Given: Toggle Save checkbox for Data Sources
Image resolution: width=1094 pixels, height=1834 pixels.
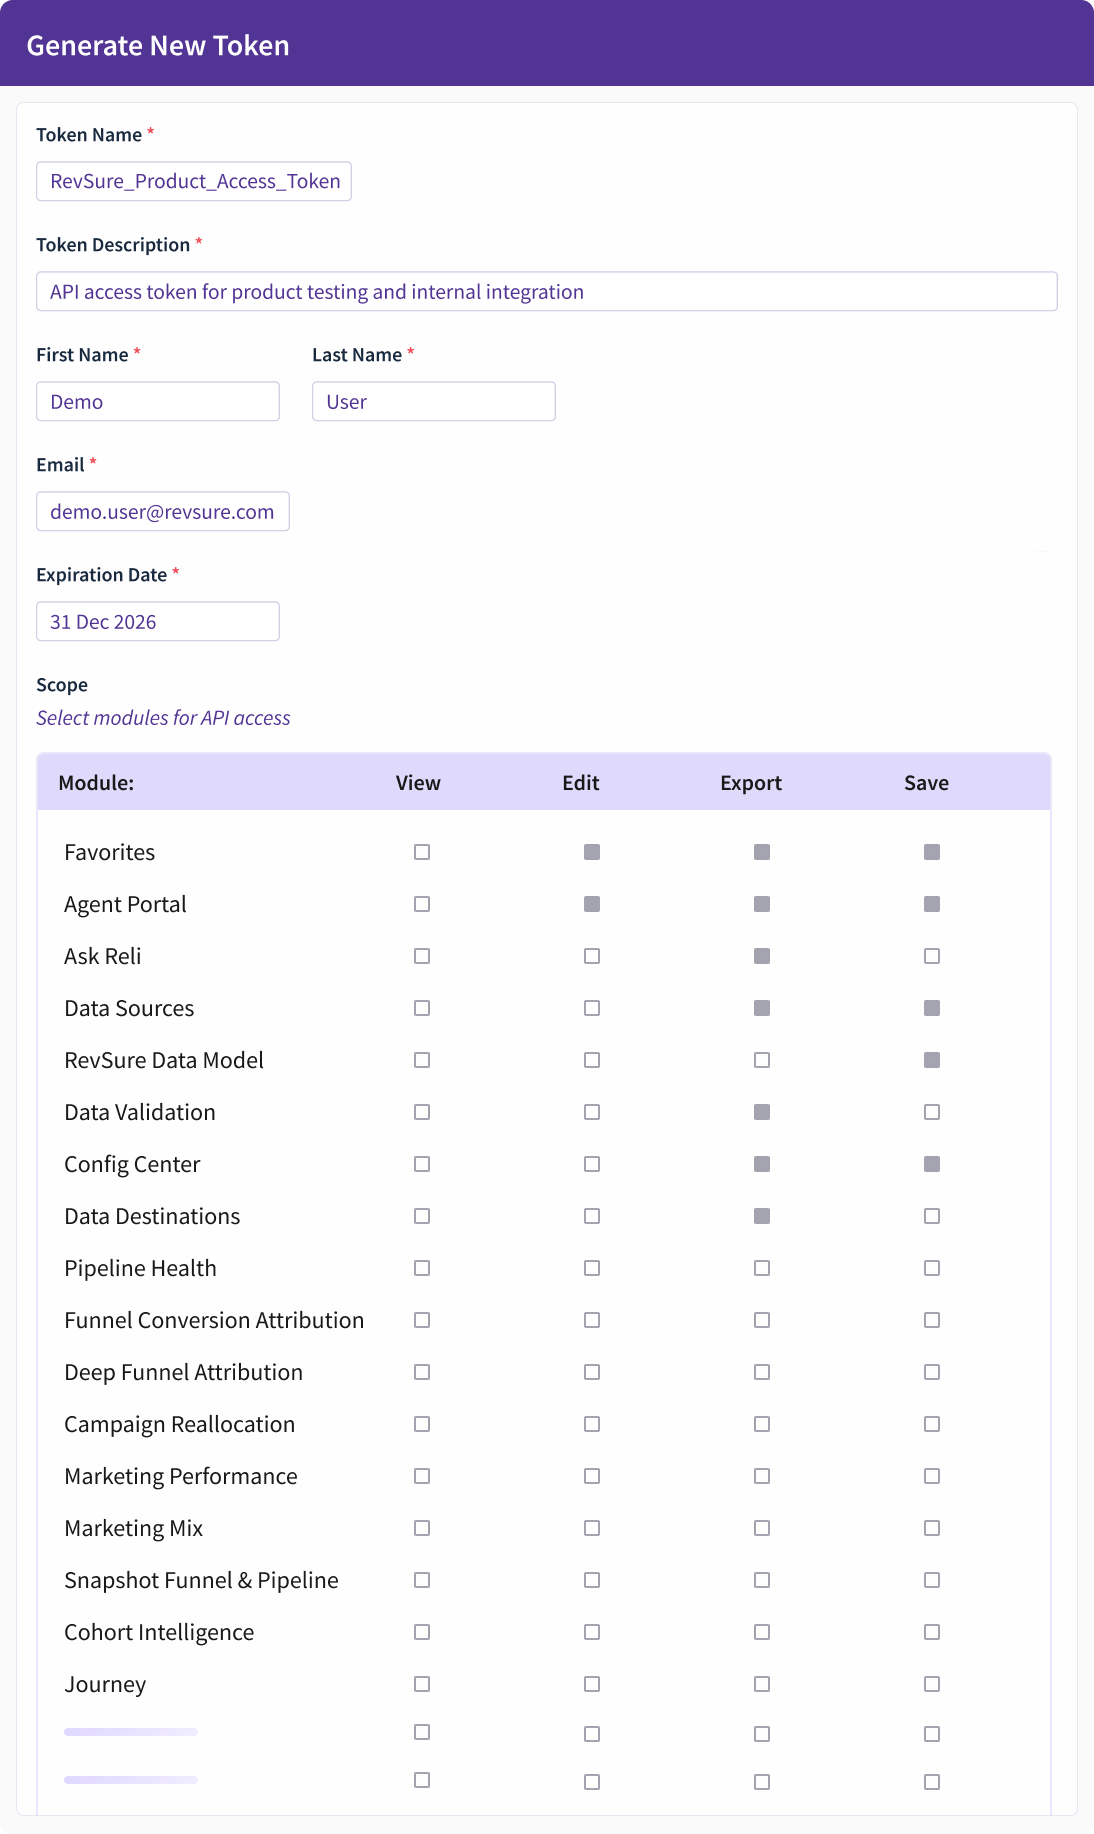Looking at the screenshot, I should pos(932,1008).
